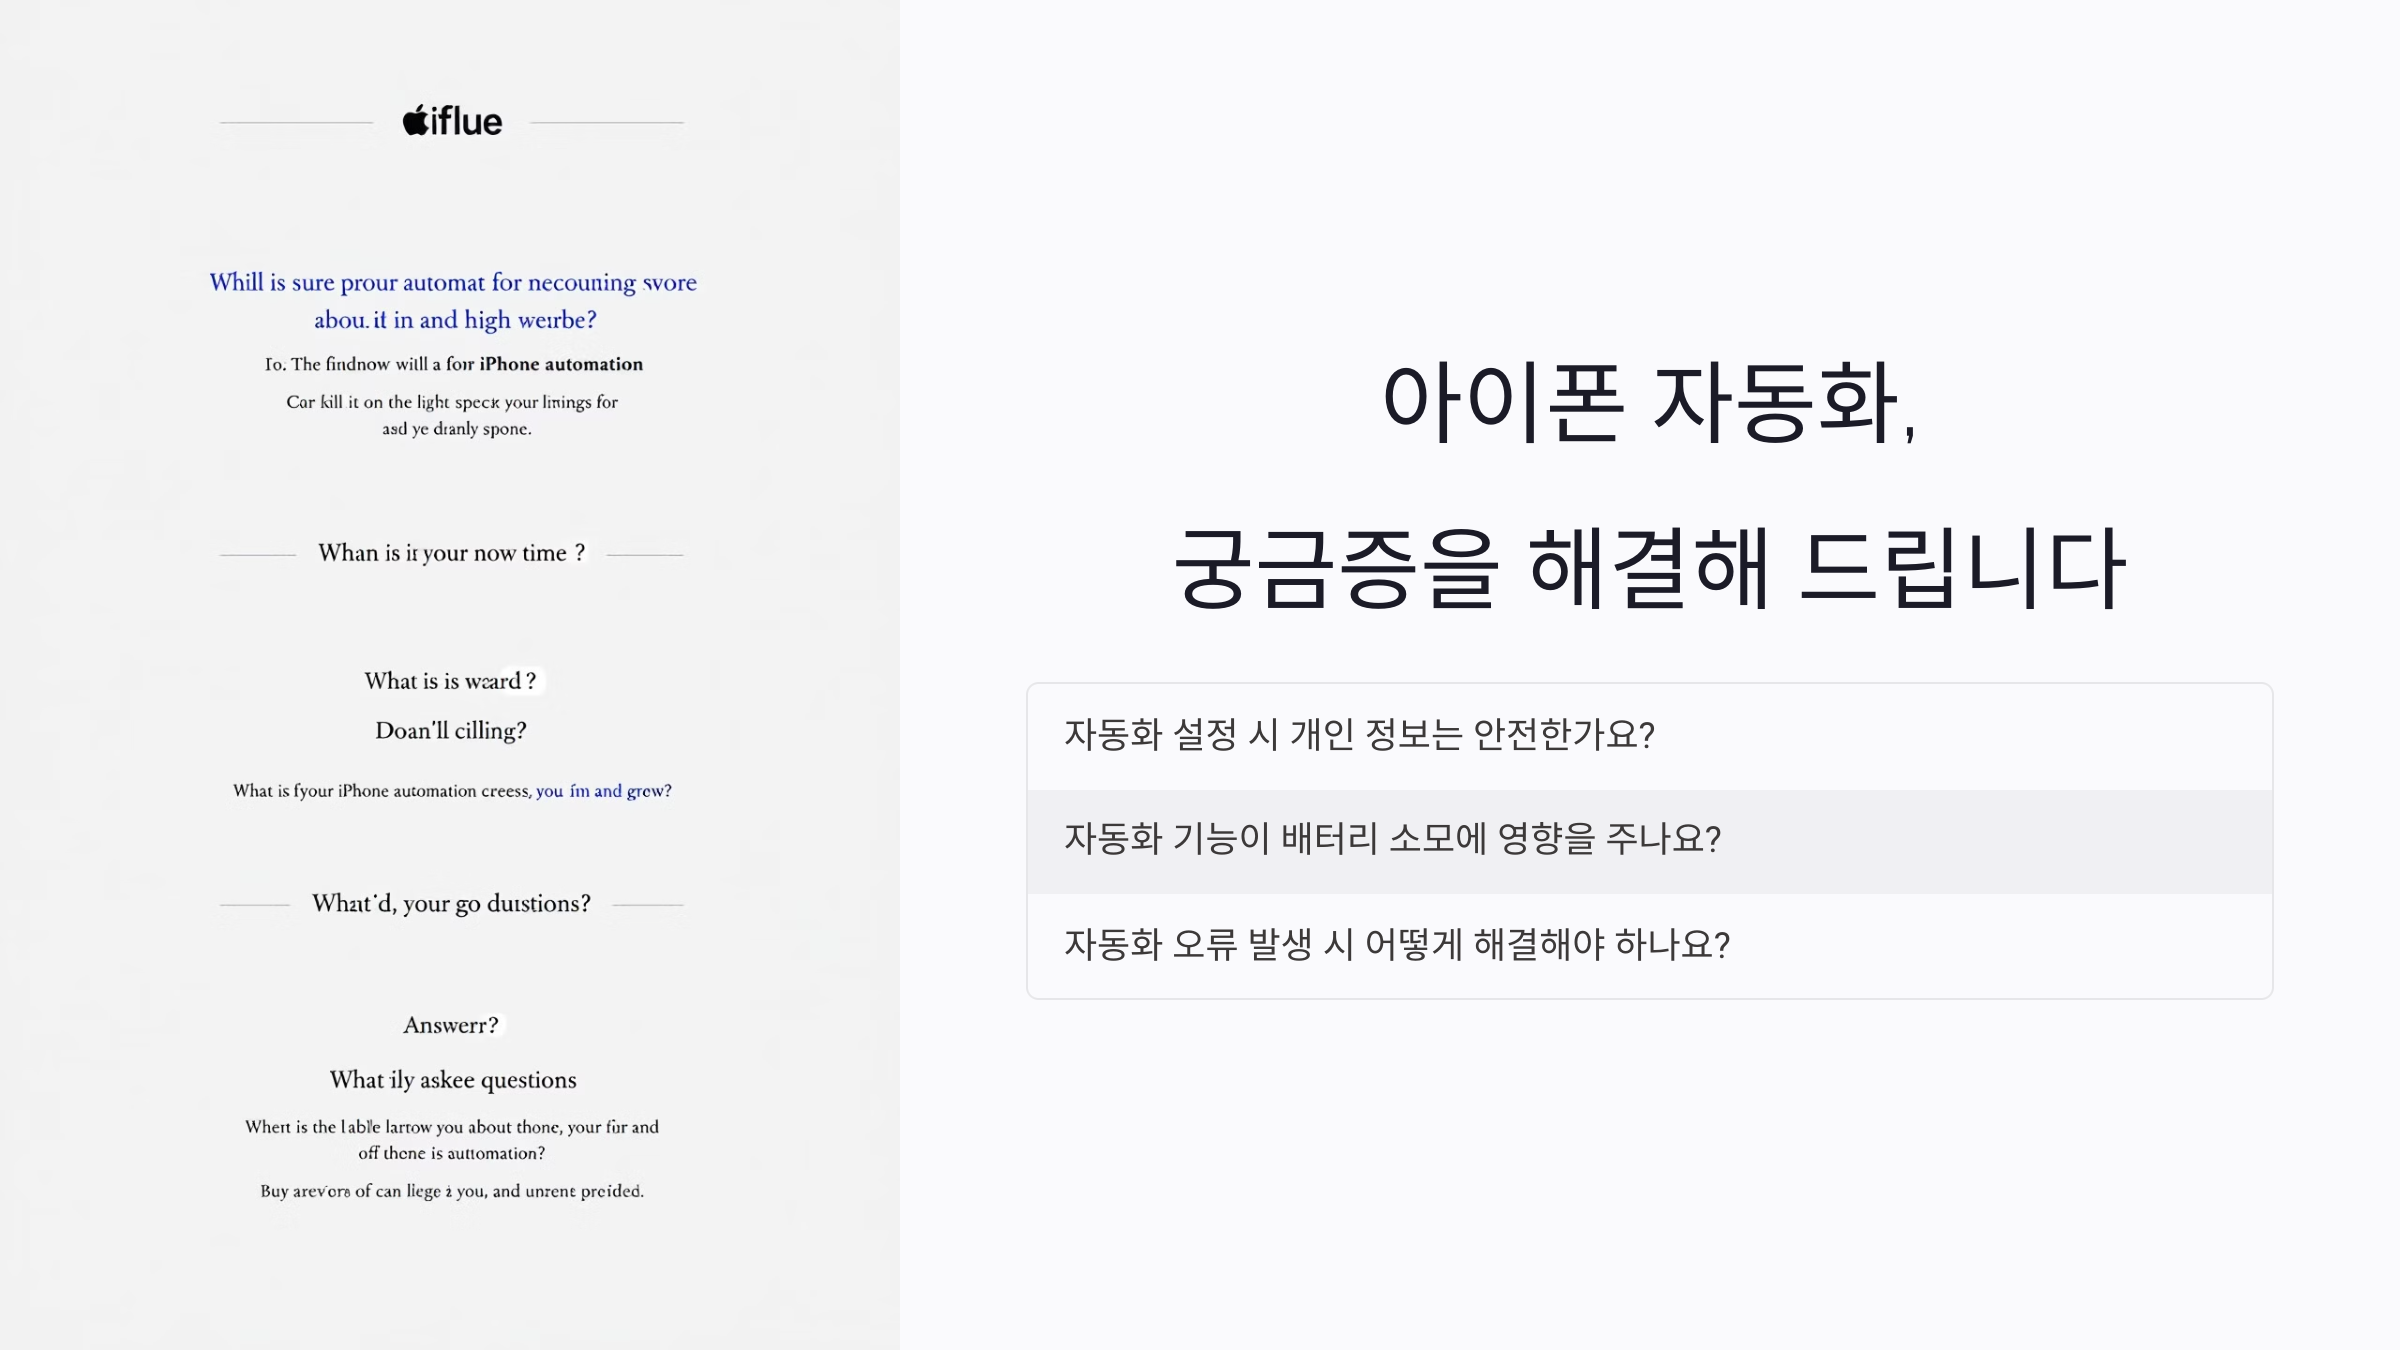Click 'Doan'll cilling?' line
The height and width of the screenshot is (1350, 2400).
[x=450, y=731]
